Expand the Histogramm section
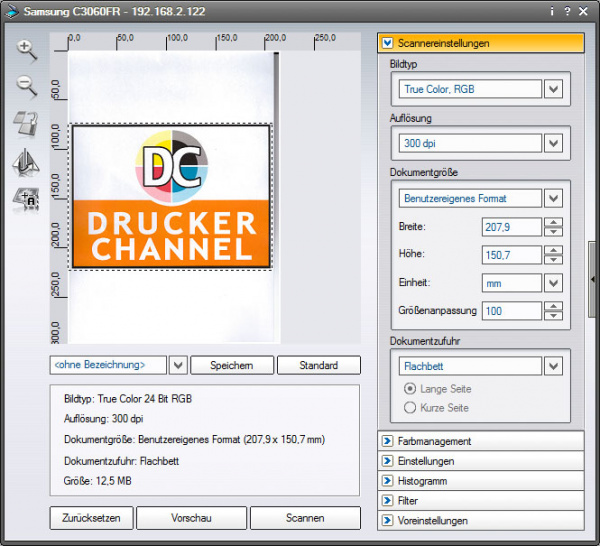Screen dimensions: 600x546 (x=388, y=481)
